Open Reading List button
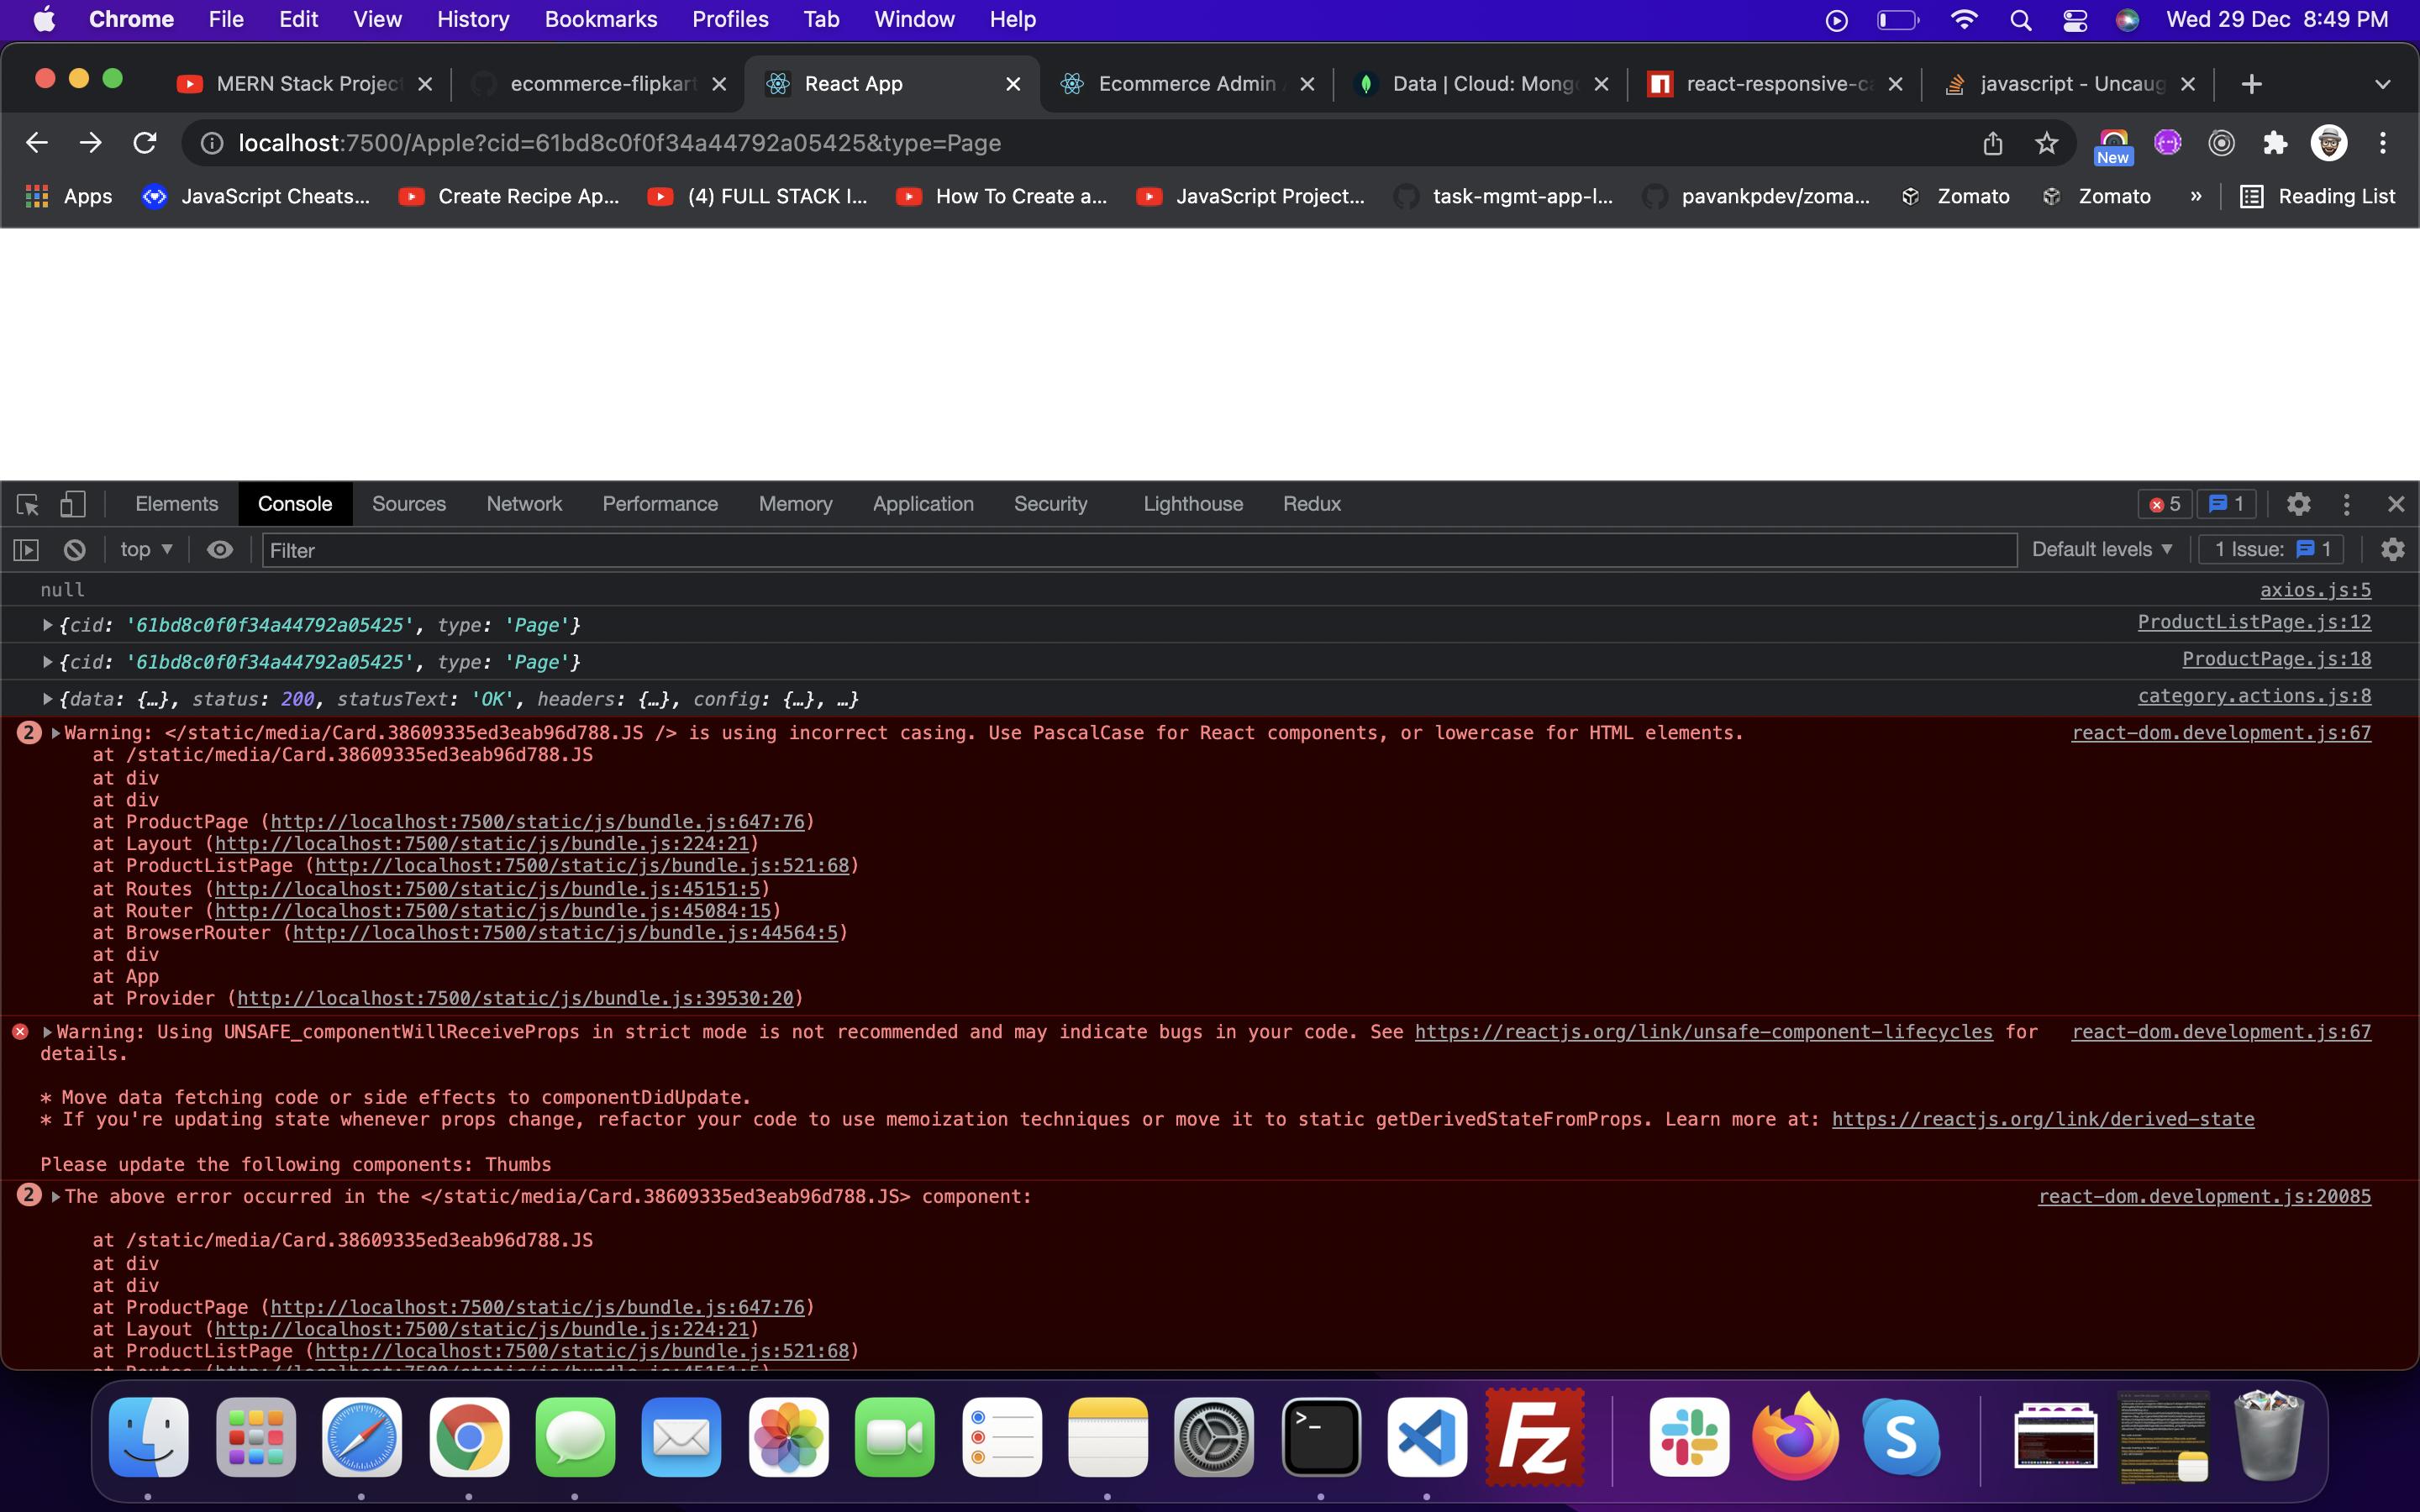 (2318, 196)
